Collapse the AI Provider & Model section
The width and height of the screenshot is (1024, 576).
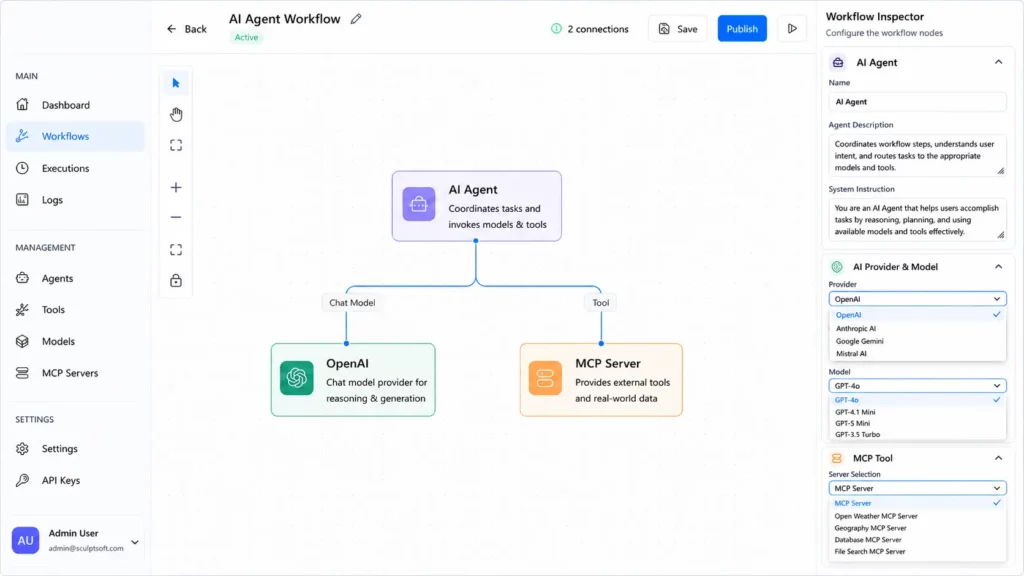click(x=999, y=266)
